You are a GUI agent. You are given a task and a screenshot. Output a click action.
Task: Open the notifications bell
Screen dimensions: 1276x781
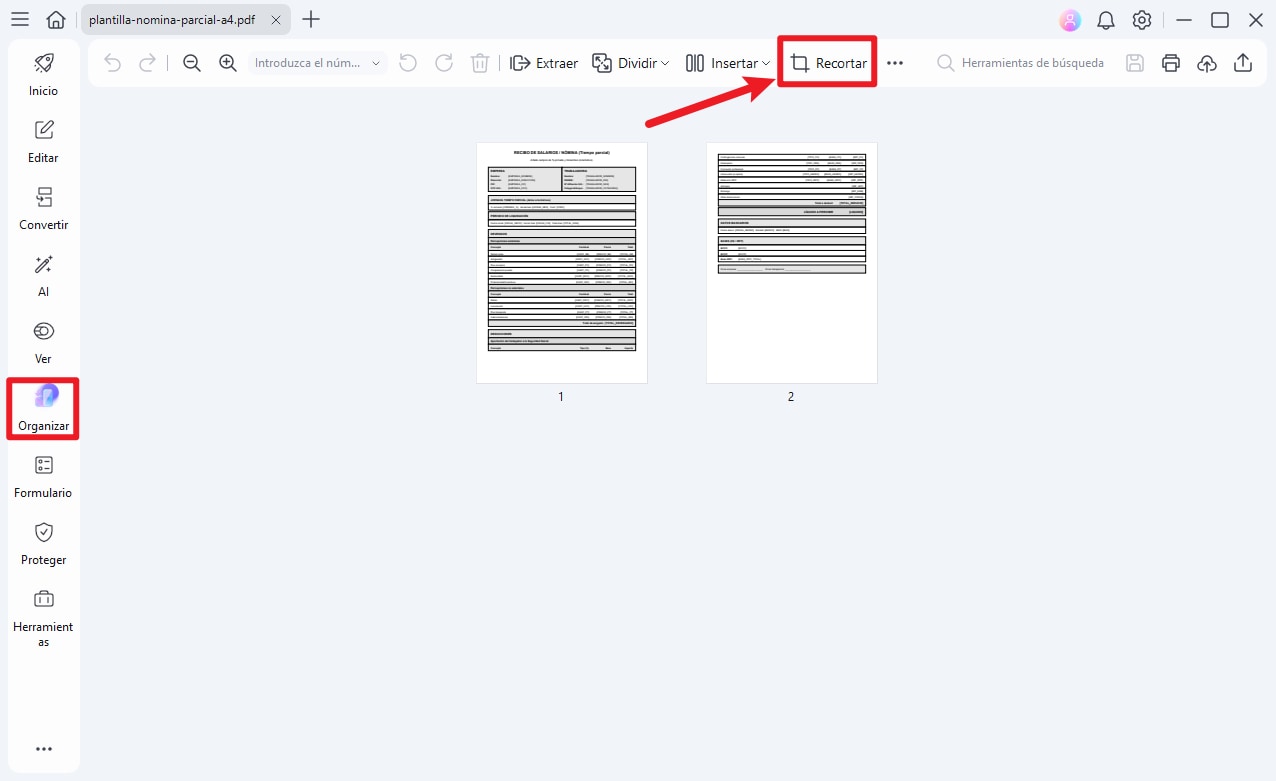1106,20
